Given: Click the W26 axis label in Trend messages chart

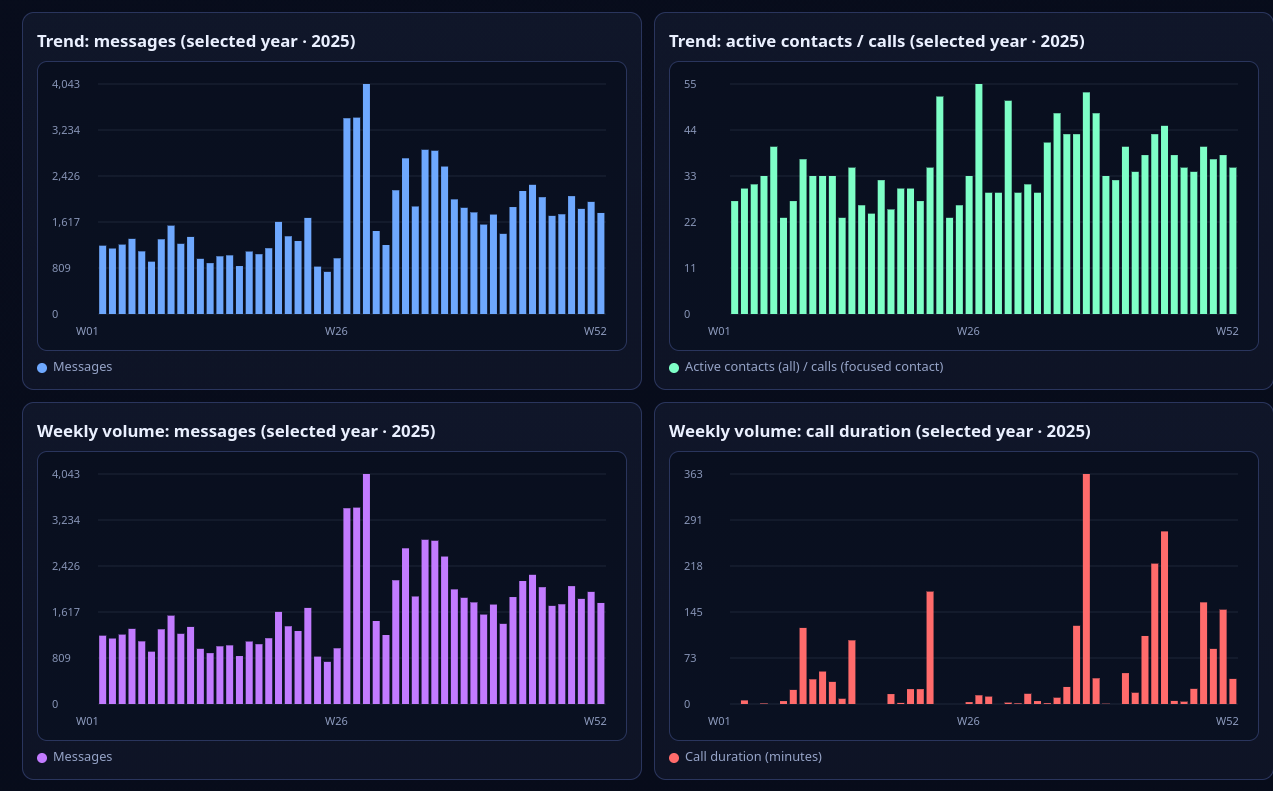Looking at the screenshot, I should point(336,331).
